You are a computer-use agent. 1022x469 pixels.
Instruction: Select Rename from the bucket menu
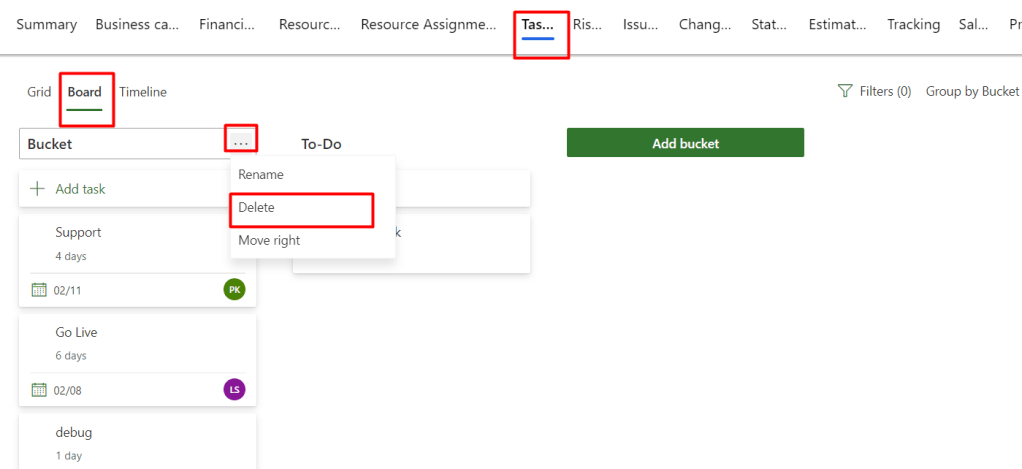(261, 175)
